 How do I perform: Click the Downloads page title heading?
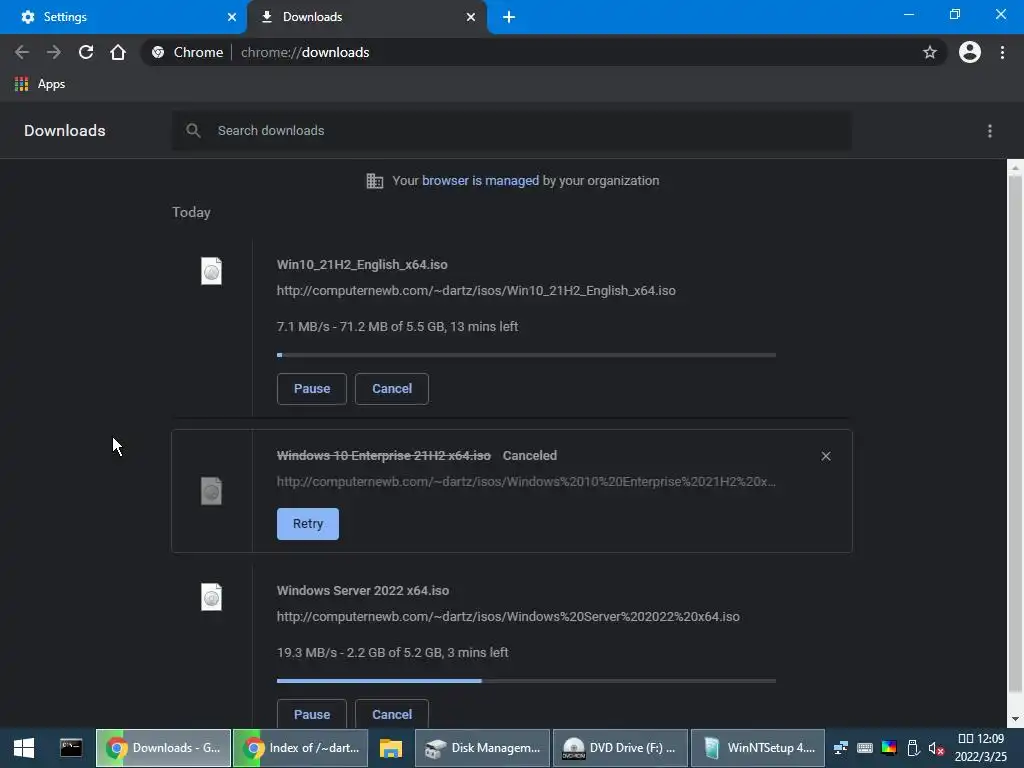pyautogui.click(x=65, y=131)
